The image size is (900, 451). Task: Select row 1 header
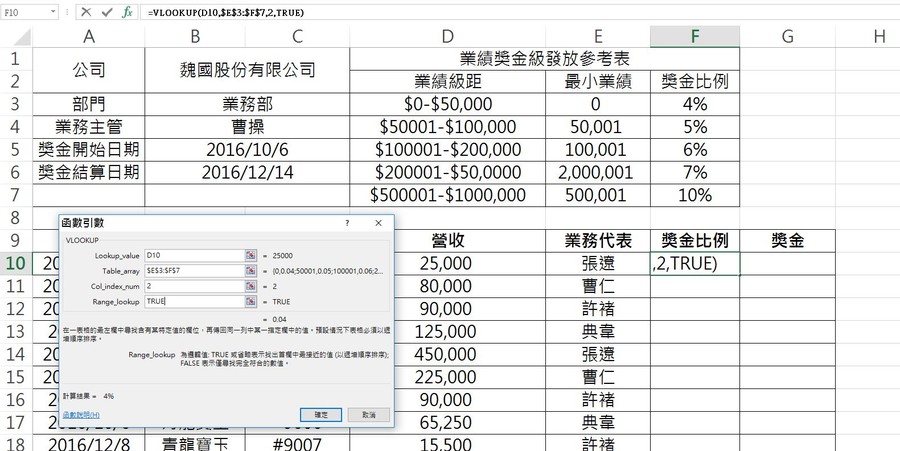coord(16,59)
